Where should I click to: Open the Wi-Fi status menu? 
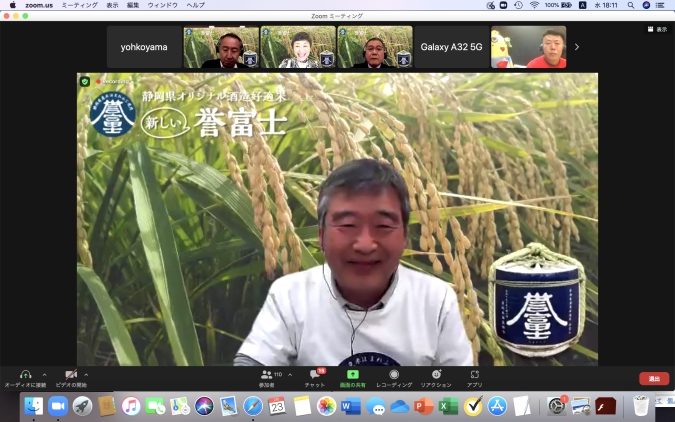[x=534, y=5]
